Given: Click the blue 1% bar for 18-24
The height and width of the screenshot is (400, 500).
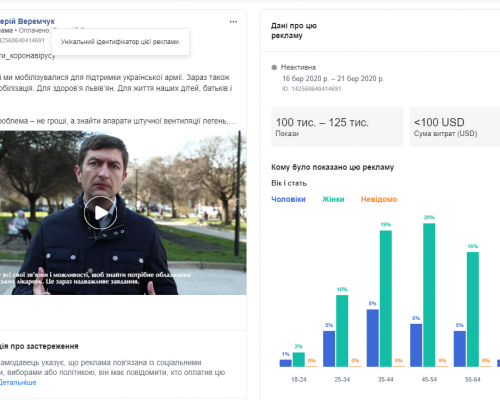Looking at the screenshot, I should click(x=286, y=363).
